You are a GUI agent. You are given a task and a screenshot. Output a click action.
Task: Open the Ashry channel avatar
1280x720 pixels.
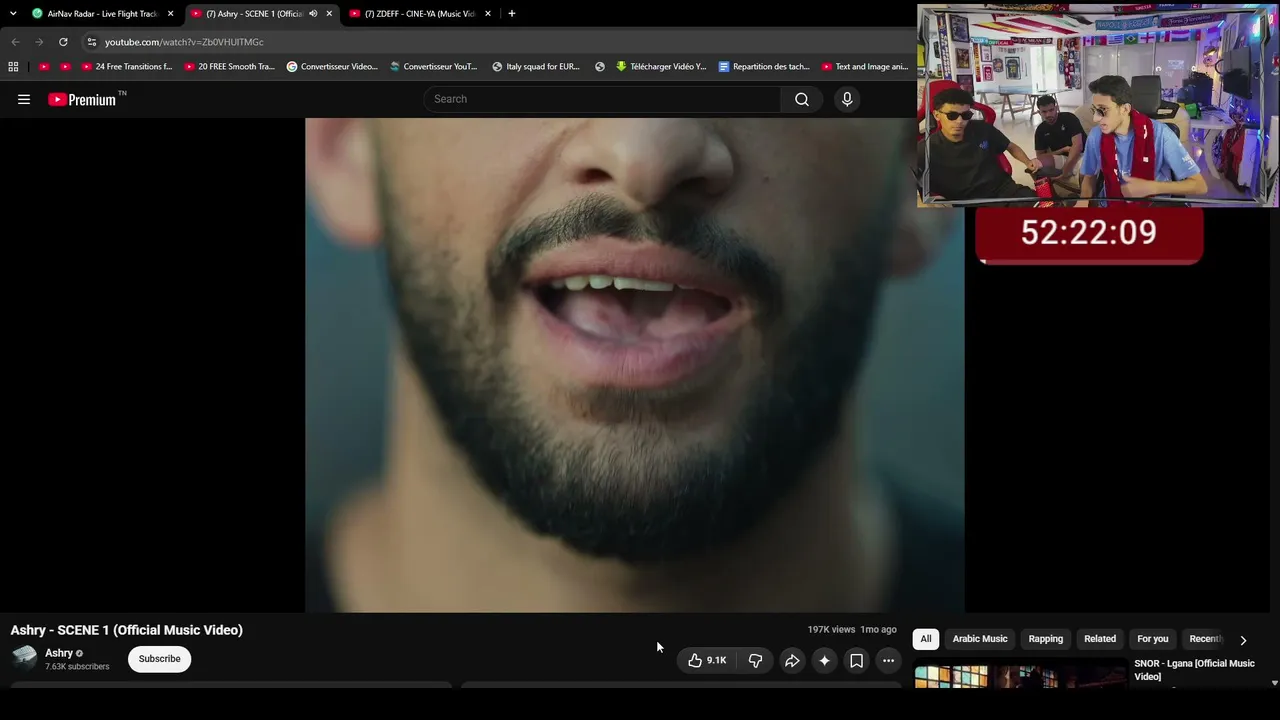pos(24,658)
